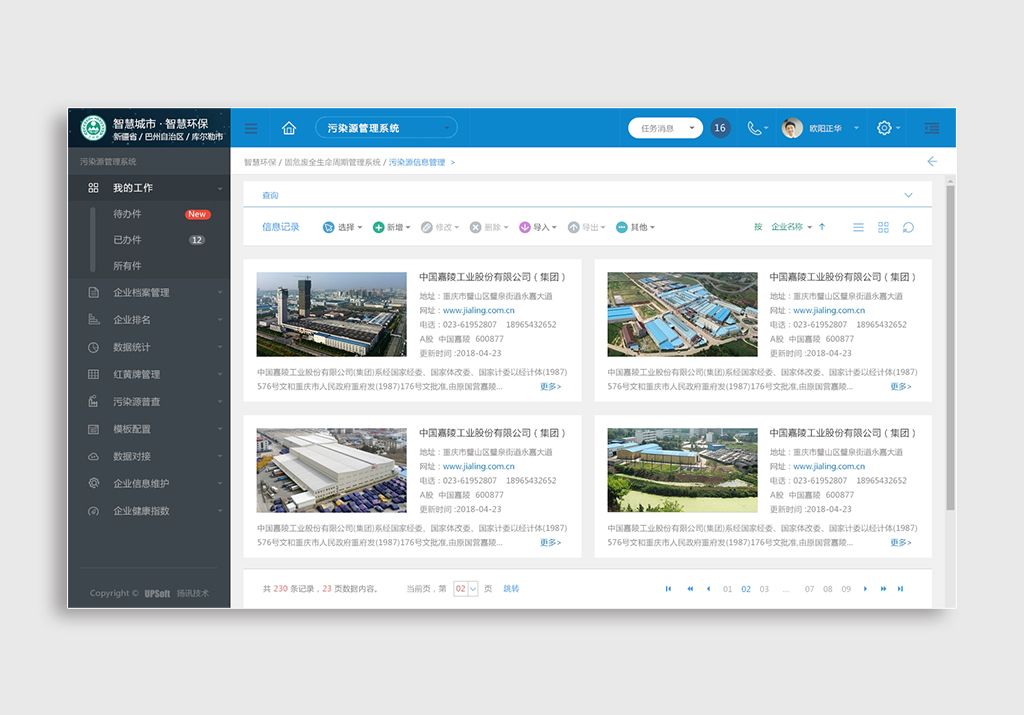Screen dimensions: 1024x715
Task: Go to the home page icon
Action: pyautogui.click(x=289, y=128)
